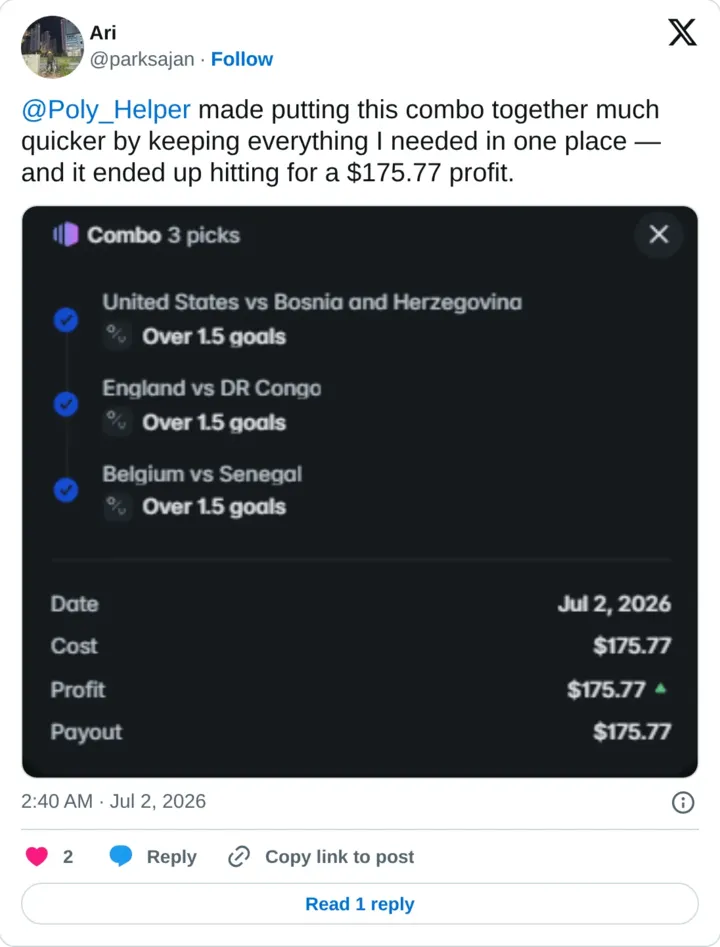This screenshot has width=720, height=947.
Task: Click percent icon beside first Over 1.5 goals
Action: (117, 335)
